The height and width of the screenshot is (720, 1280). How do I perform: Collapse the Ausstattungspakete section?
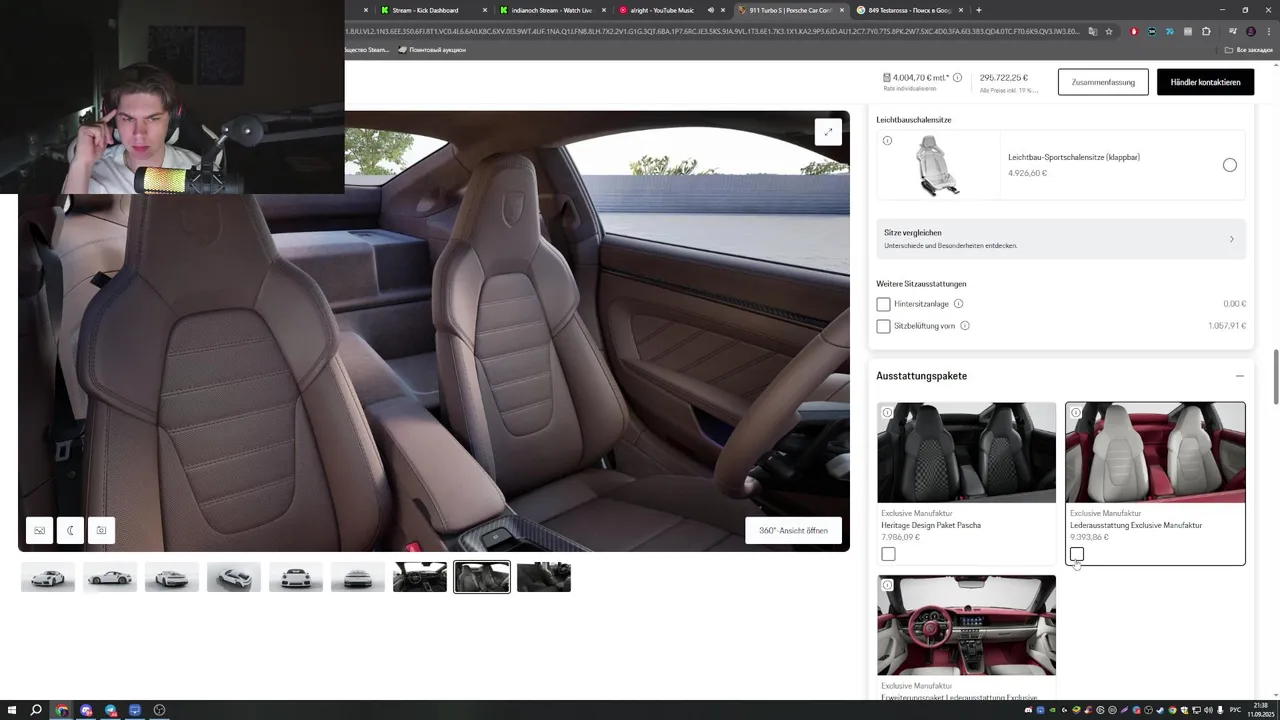(x=1239, y=376)
